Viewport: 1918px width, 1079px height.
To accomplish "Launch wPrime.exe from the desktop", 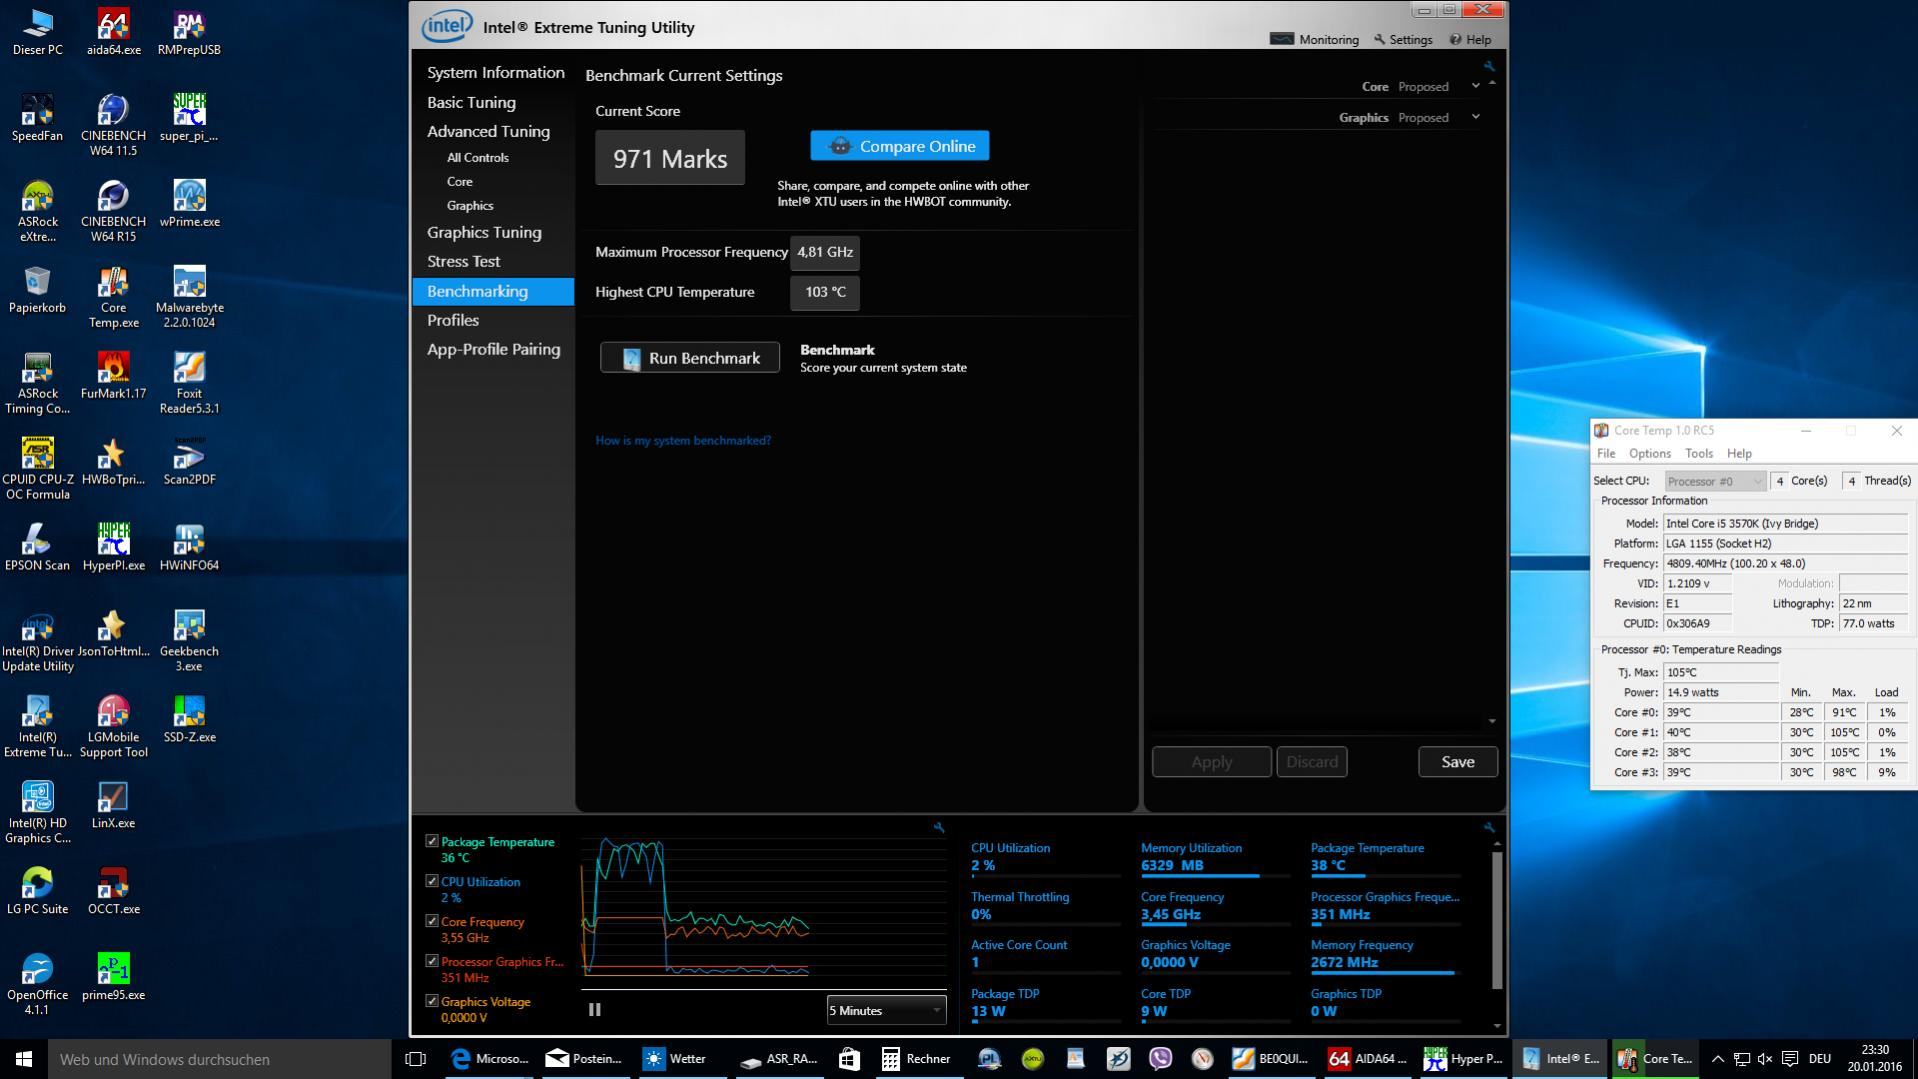I will coord(189,204).
